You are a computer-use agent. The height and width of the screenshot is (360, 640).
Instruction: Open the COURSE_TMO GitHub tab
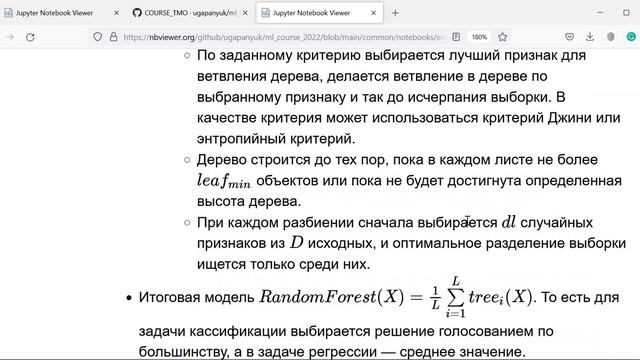tap(190, 13)
